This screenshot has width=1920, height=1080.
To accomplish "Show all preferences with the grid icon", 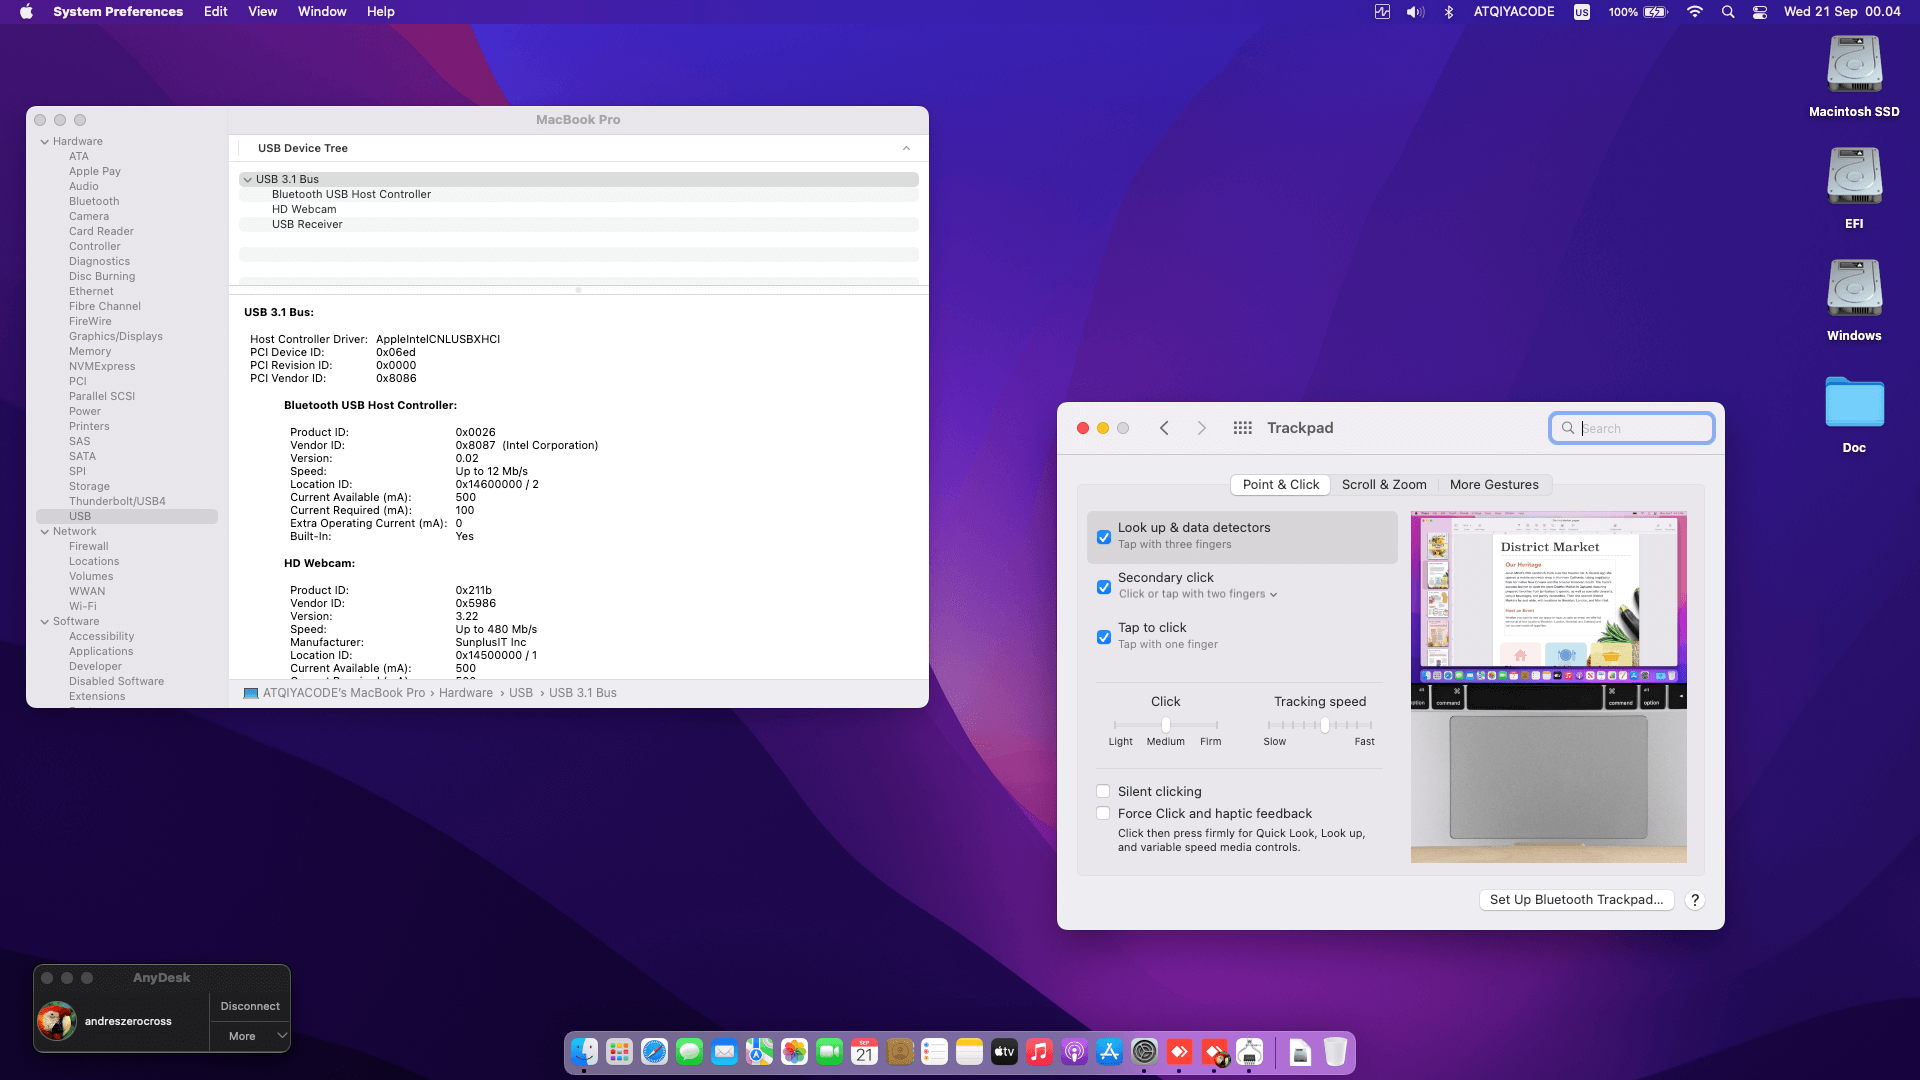I will [x=1242, y=428].
